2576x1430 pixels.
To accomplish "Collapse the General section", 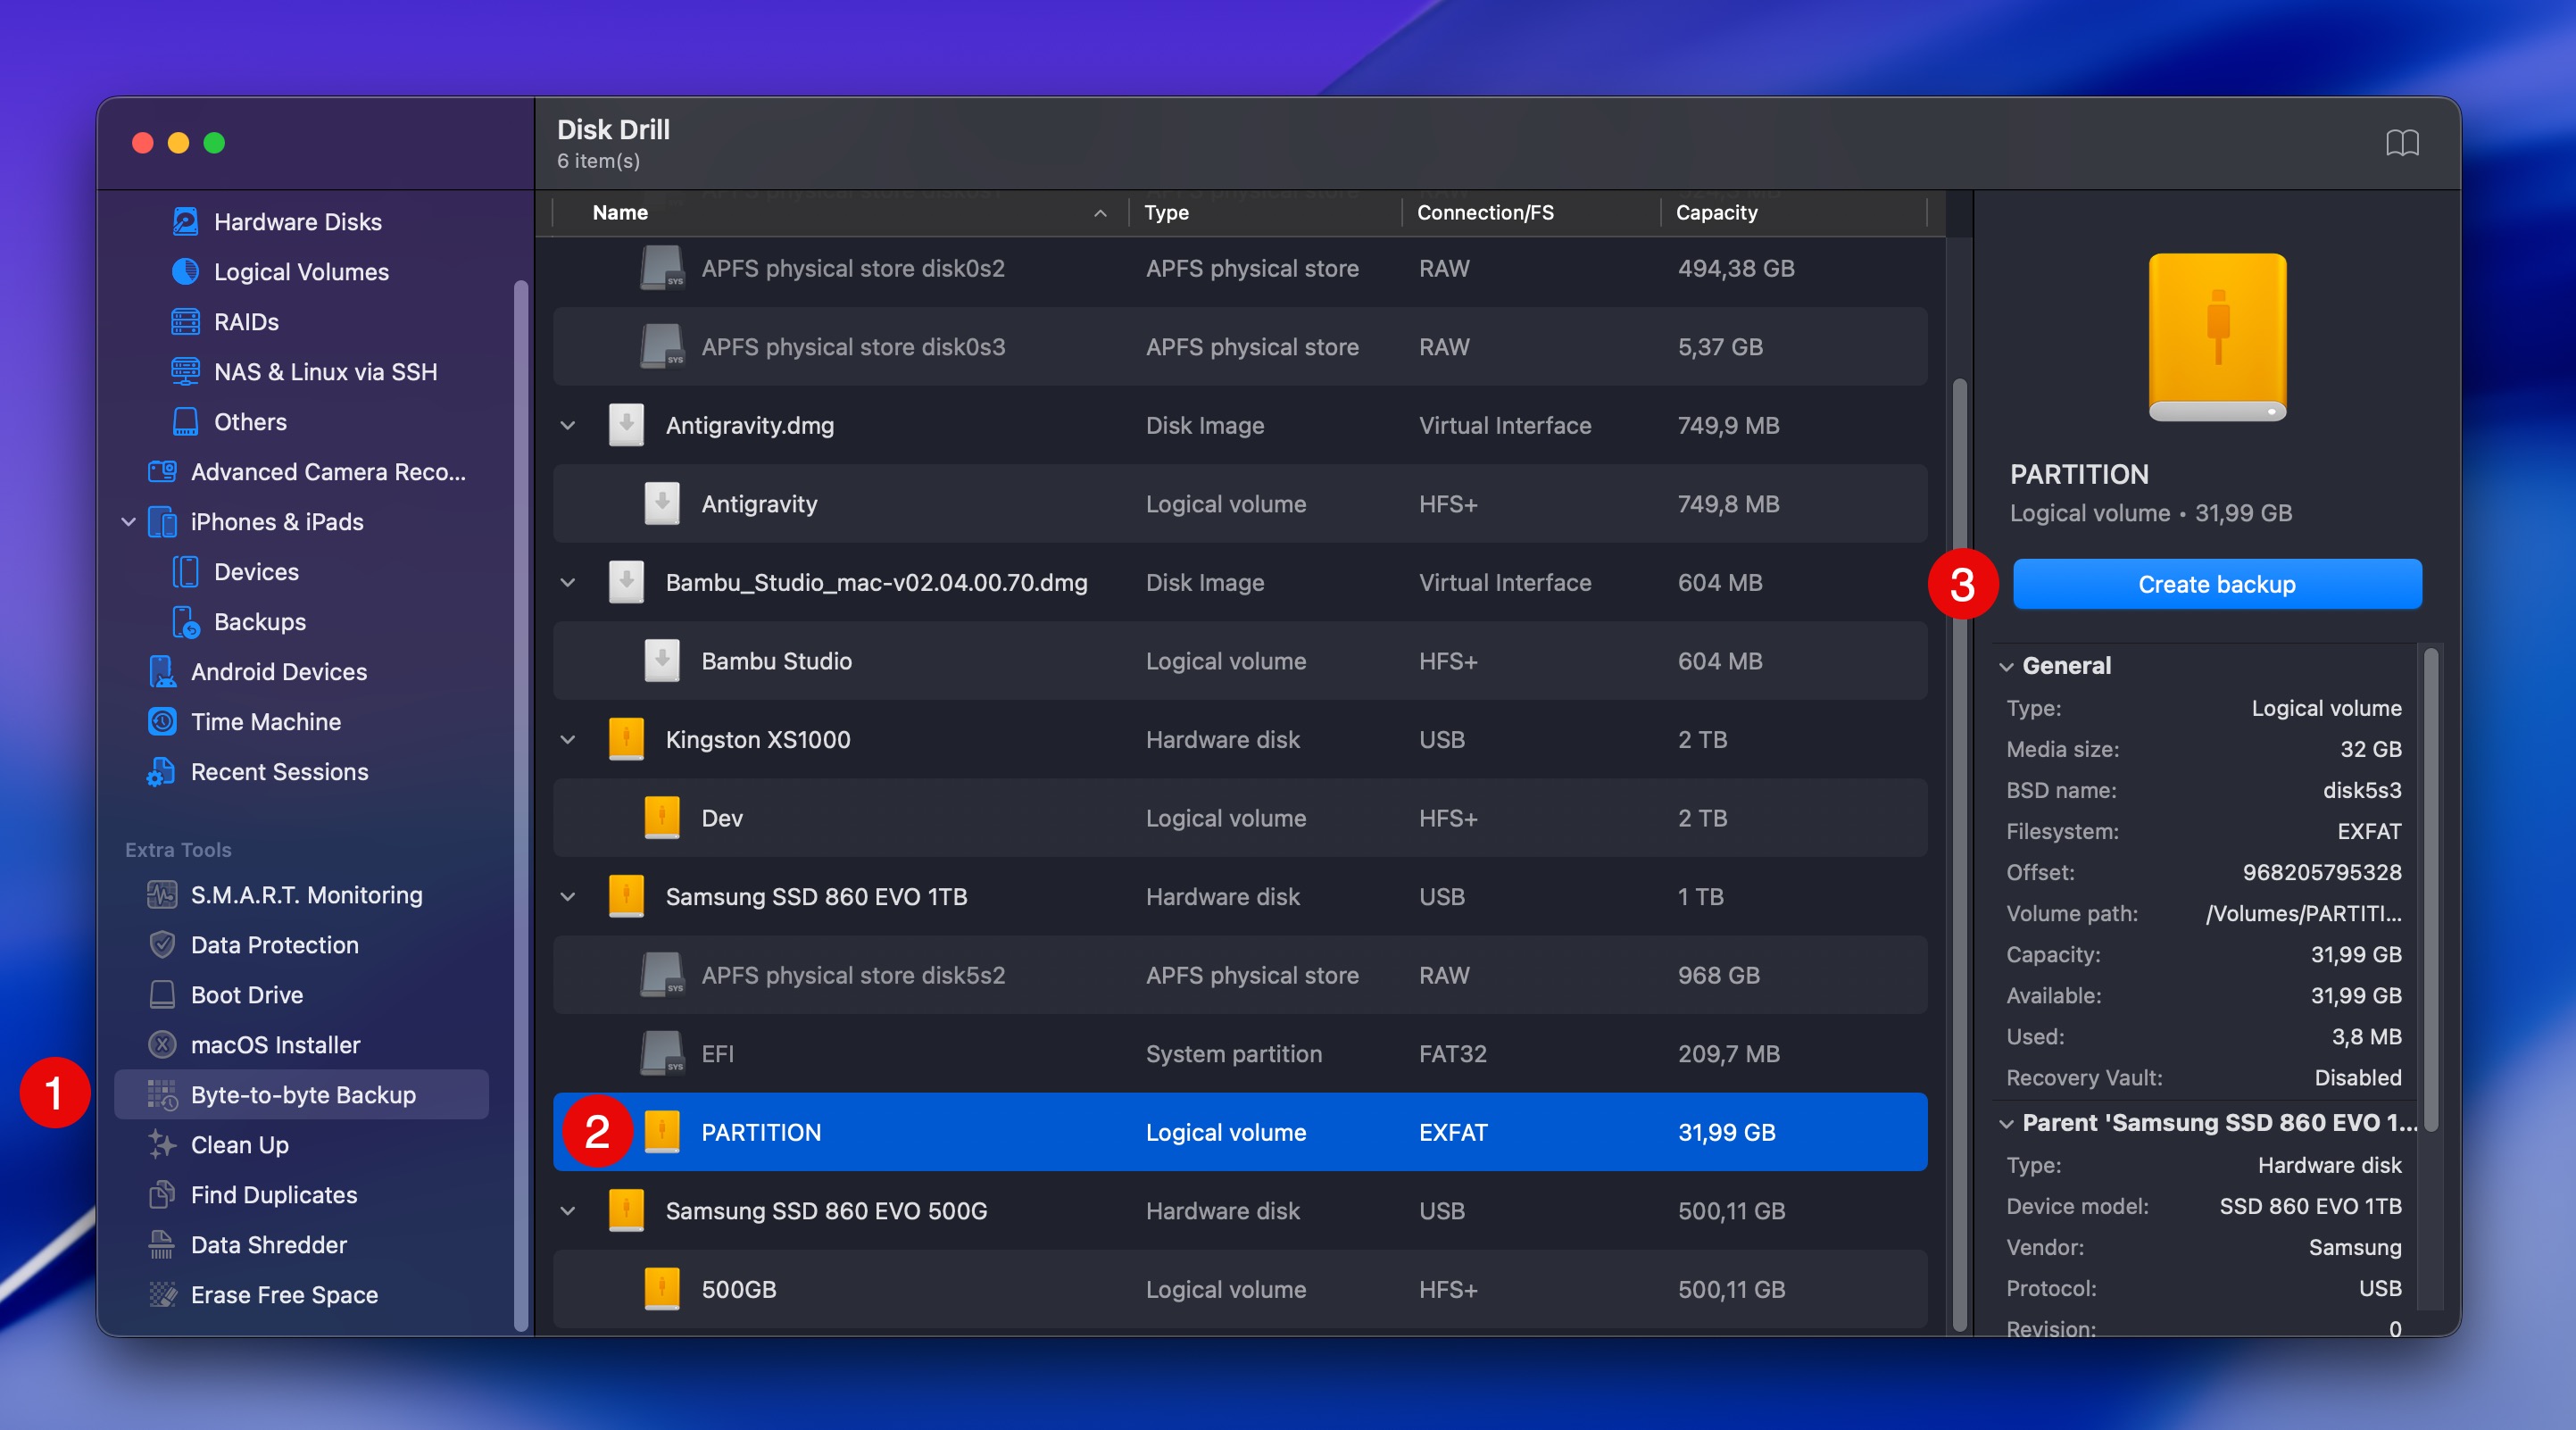I will coord(2007,665).
